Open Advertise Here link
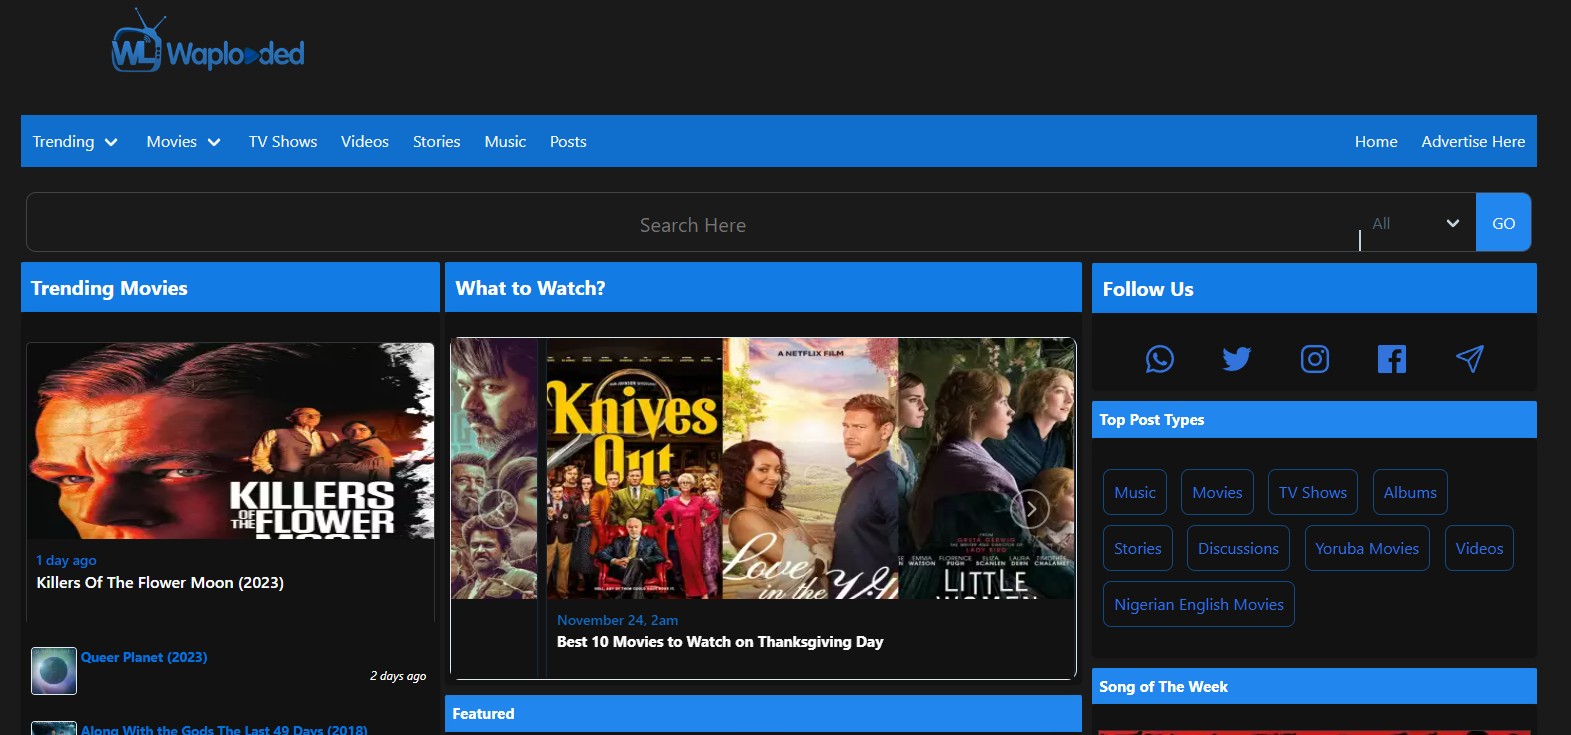 [x=1473, y=142]
